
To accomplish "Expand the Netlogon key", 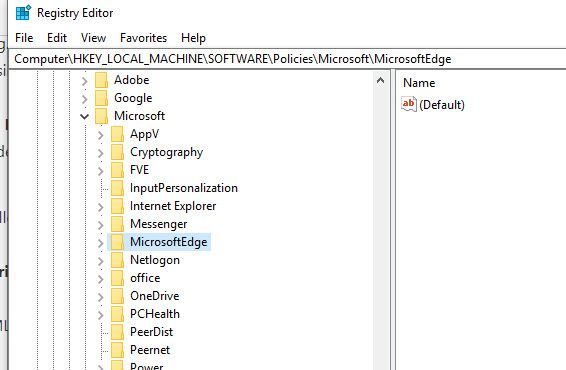I will pos(101,261).
